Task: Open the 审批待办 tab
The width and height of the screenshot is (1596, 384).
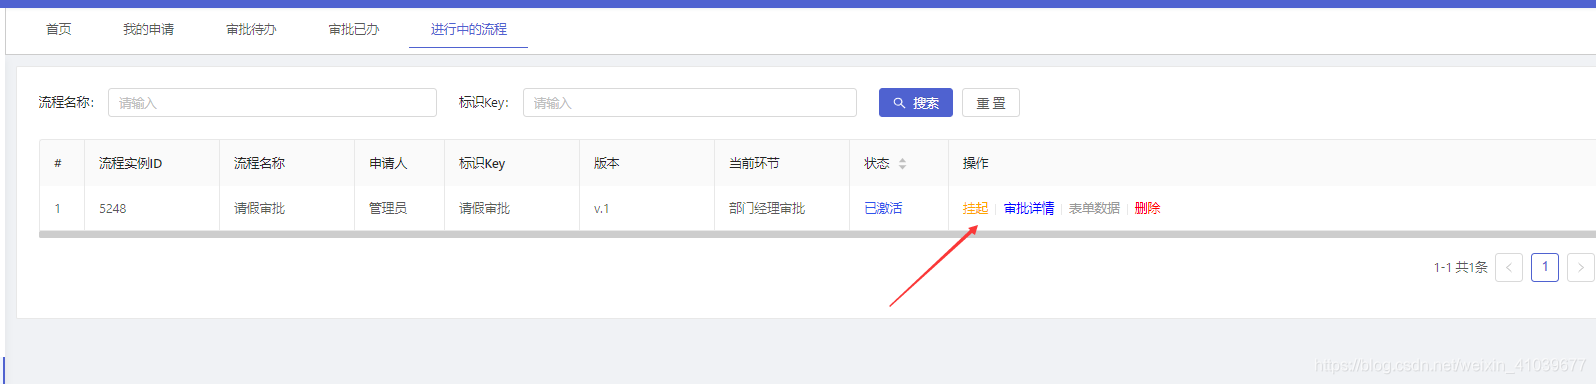Action: coord(252,29)
